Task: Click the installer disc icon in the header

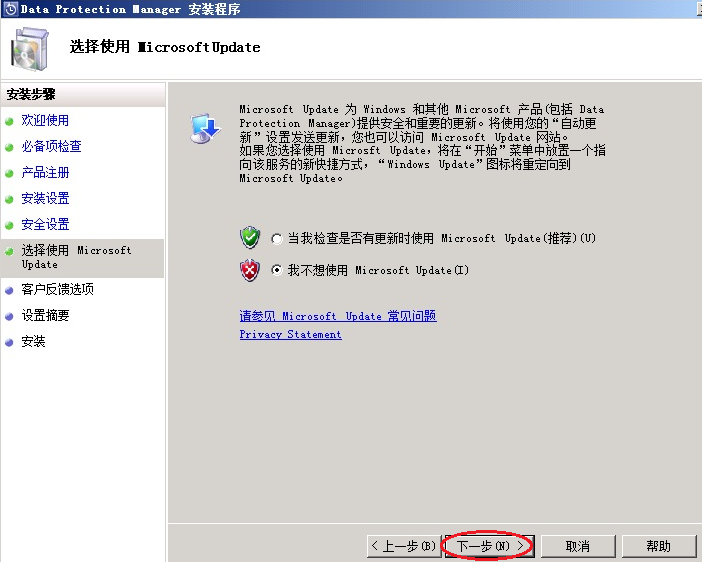Action: tap(30, 49)
